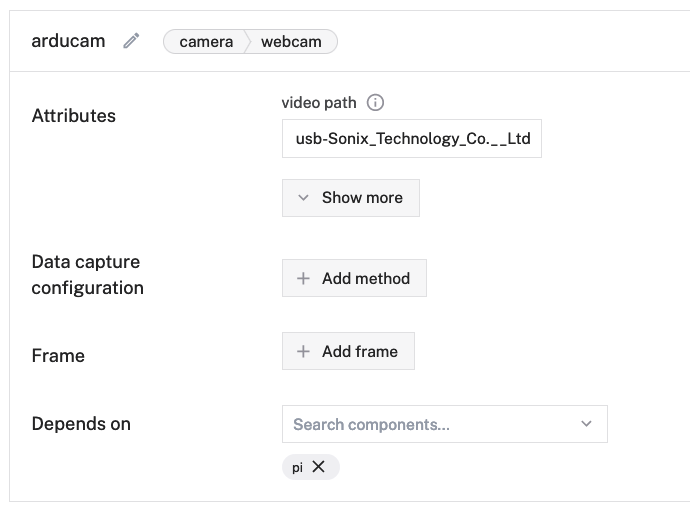Viewport: 690px width, 513px height.
Task: Click the Add method button label
Action: [x=365, y=279]
